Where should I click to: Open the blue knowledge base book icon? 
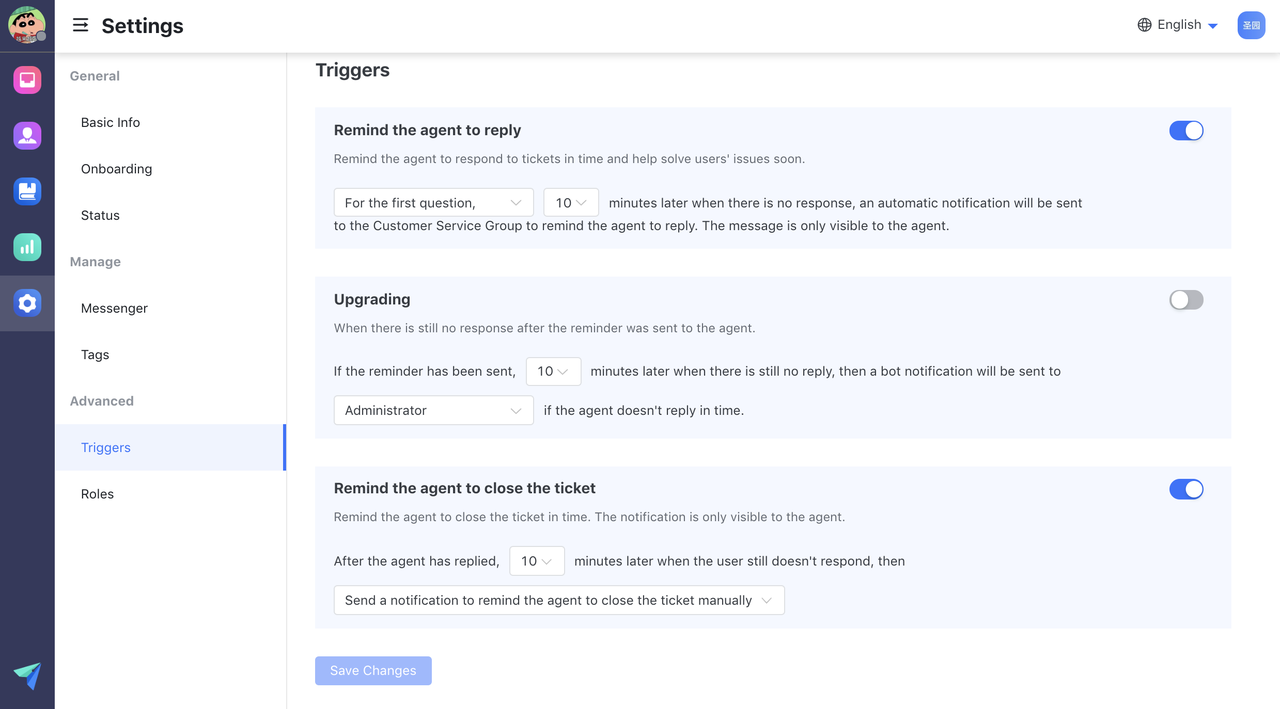click(x=27, y=191)
